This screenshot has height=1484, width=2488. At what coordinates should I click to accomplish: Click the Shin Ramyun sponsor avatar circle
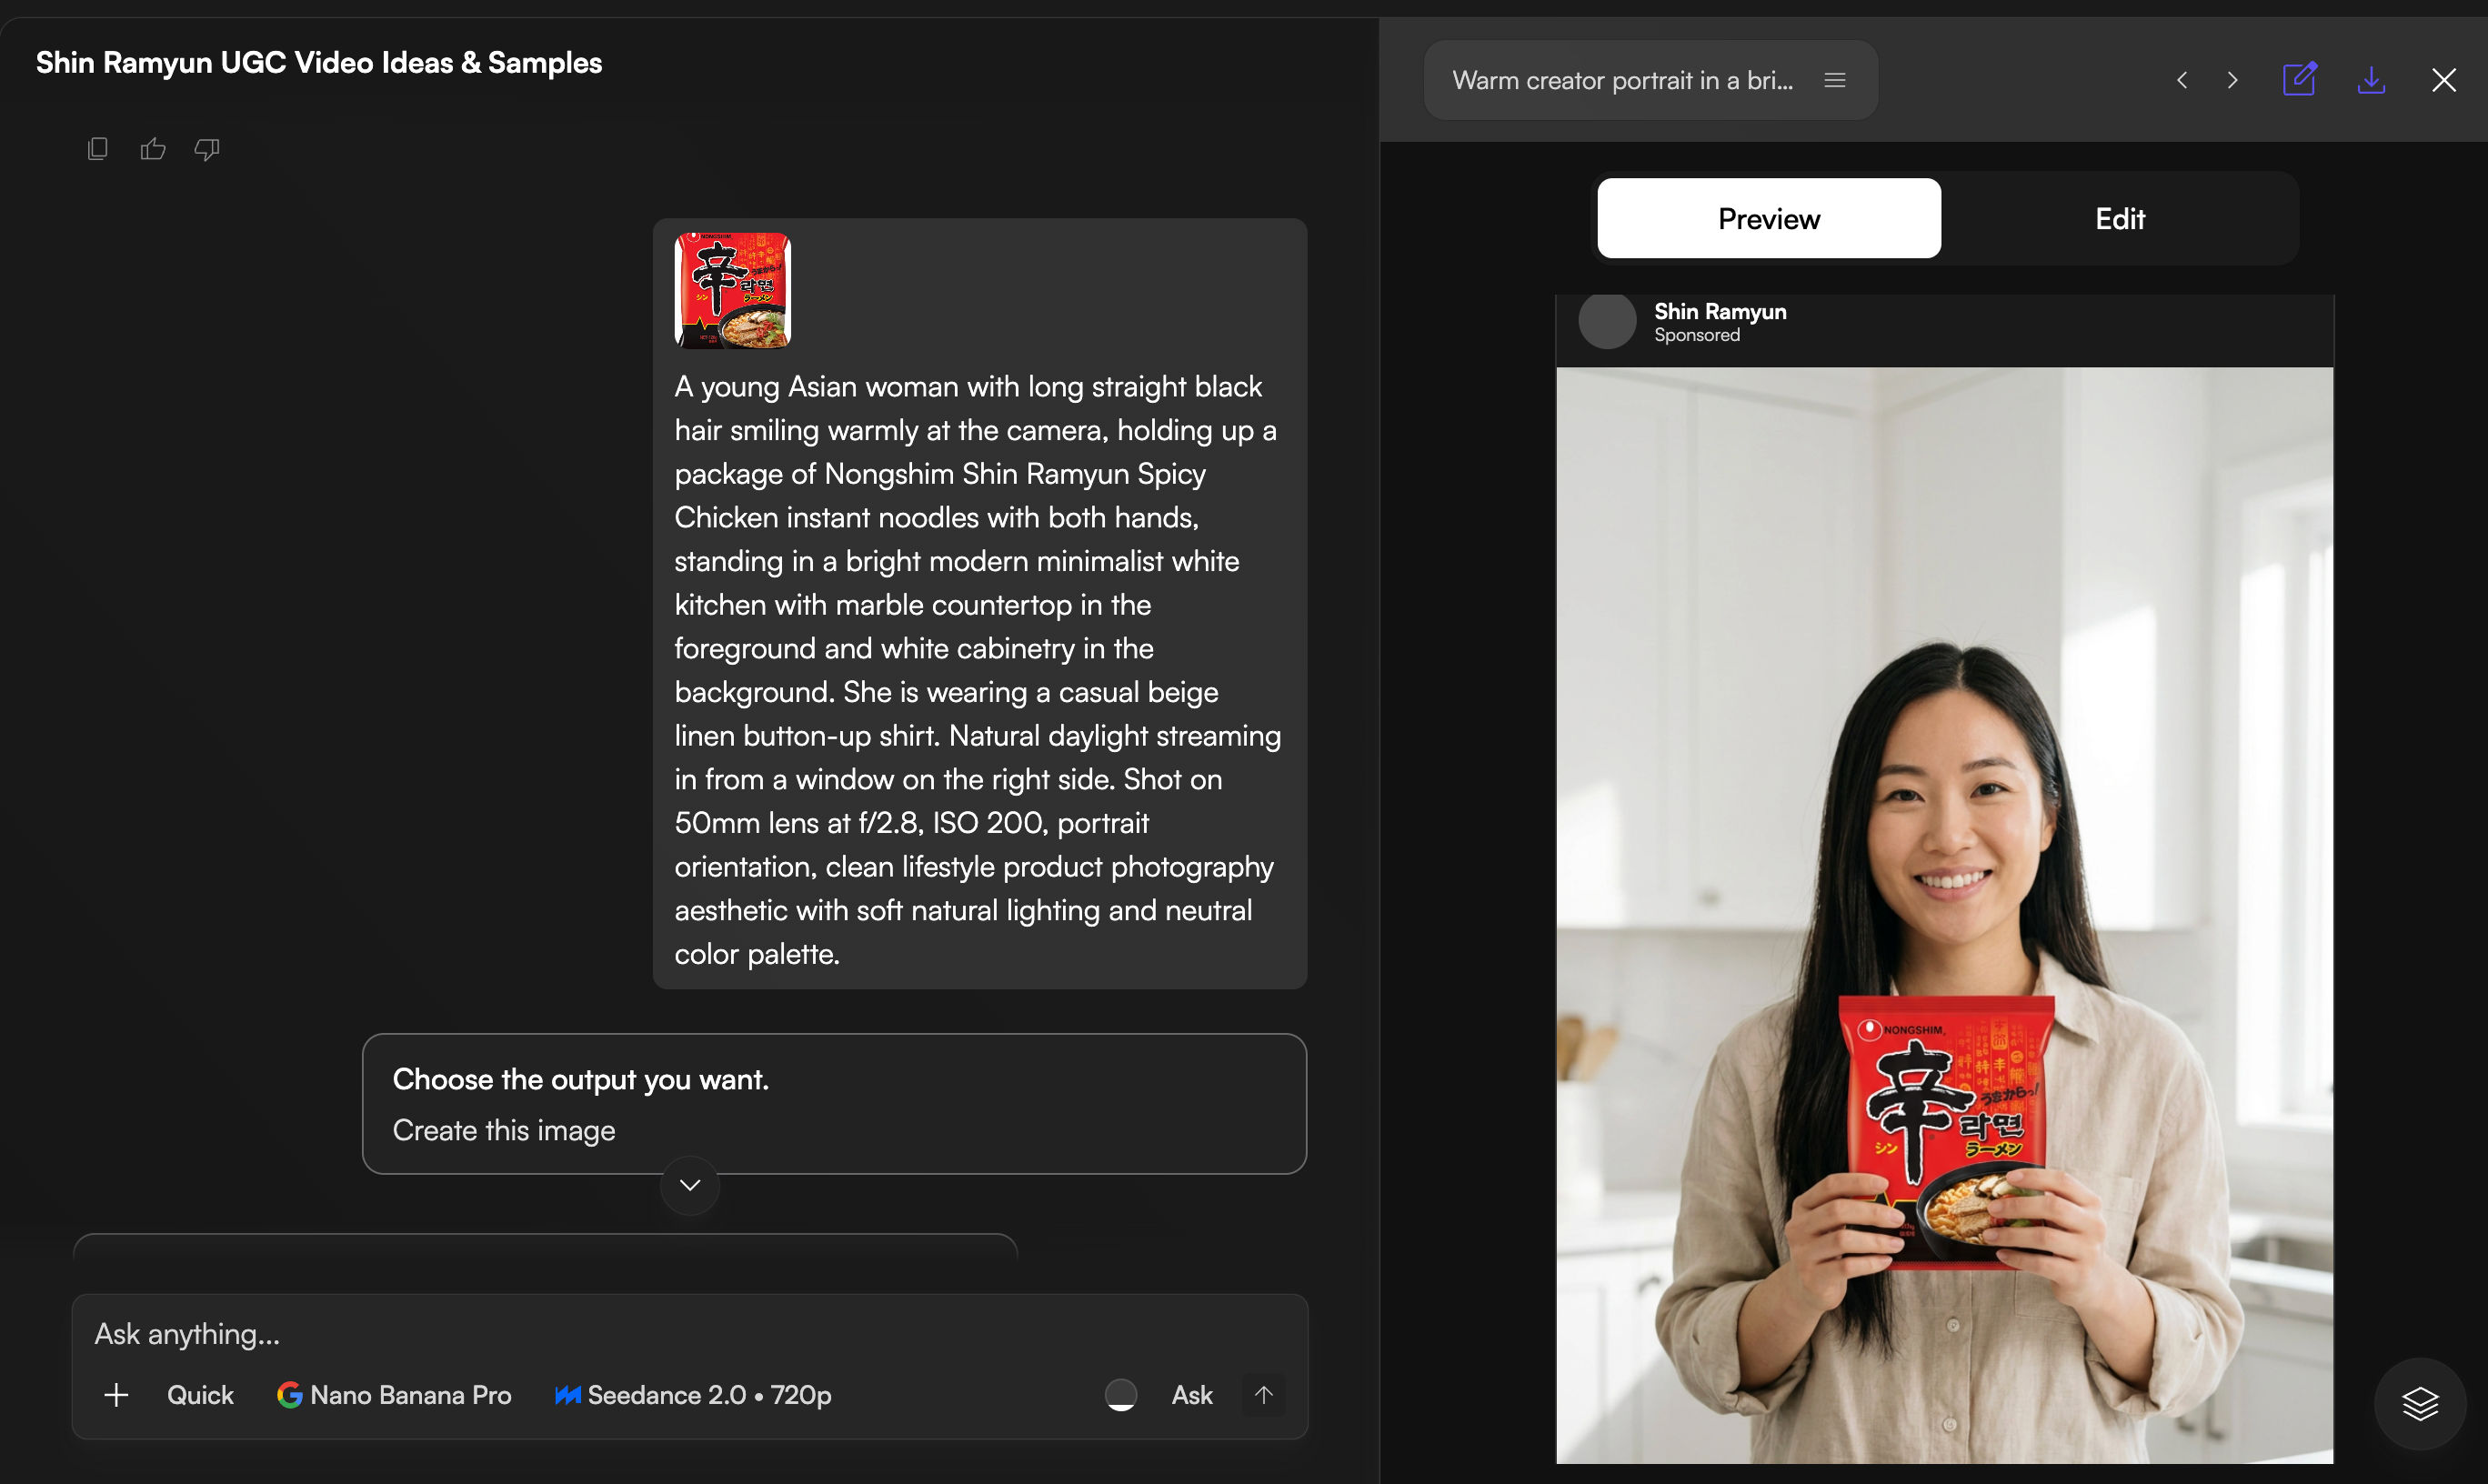pos(1606,321)
